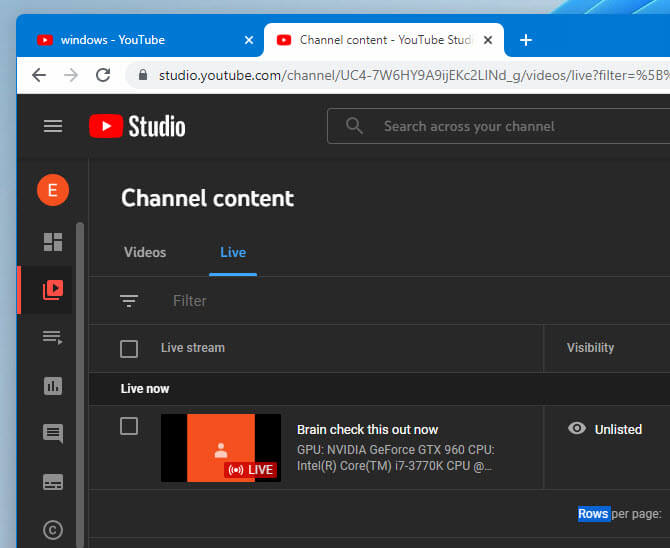Viewport: 670px width, 548px height.
Task: Click the Rows per page label
Action: pyautogui.click(x=620, y=513)
